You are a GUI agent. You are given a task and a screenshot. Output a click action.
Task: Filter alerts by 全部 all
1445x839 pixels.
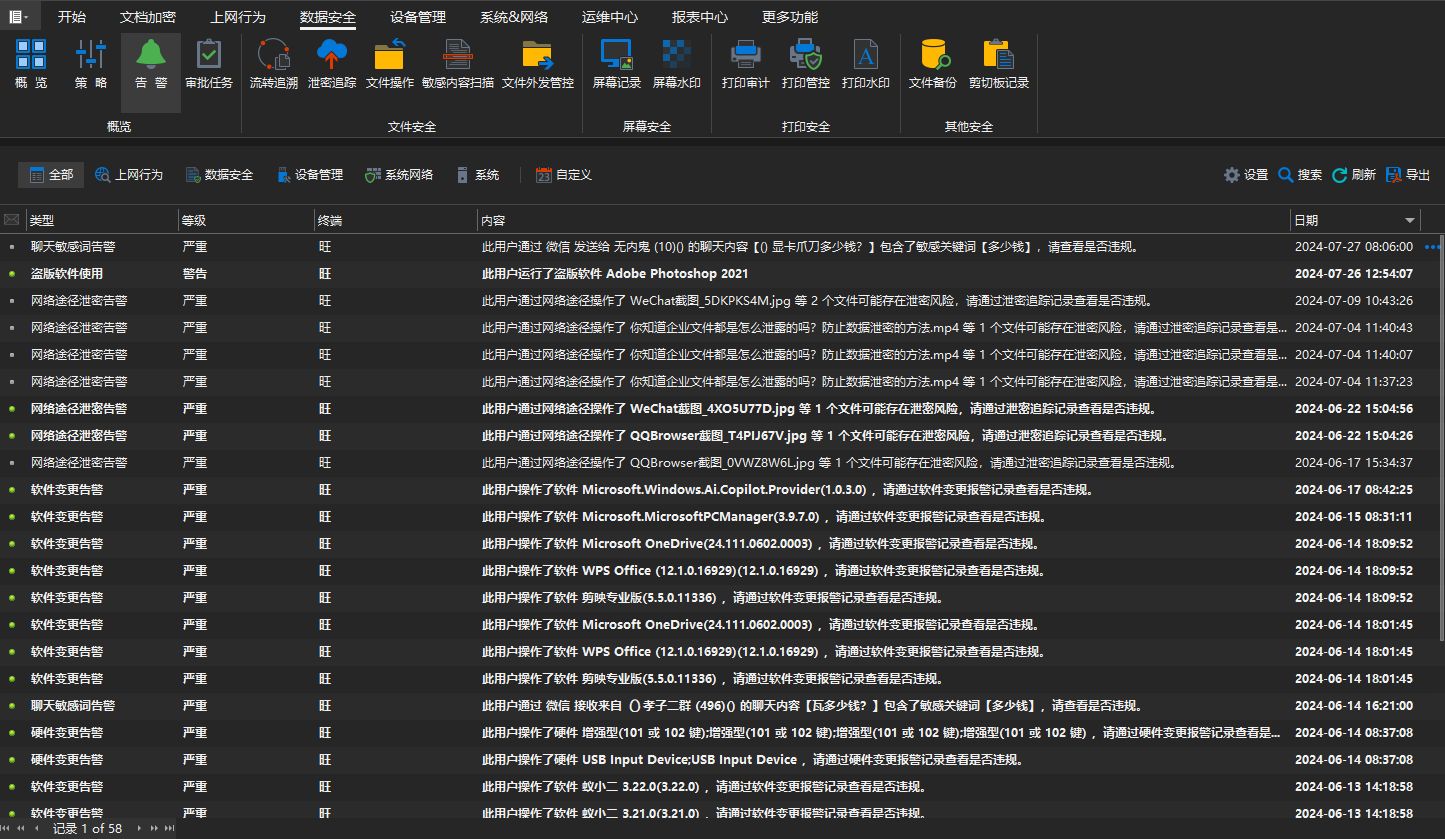pyautogui.click(x=51, y=175)
